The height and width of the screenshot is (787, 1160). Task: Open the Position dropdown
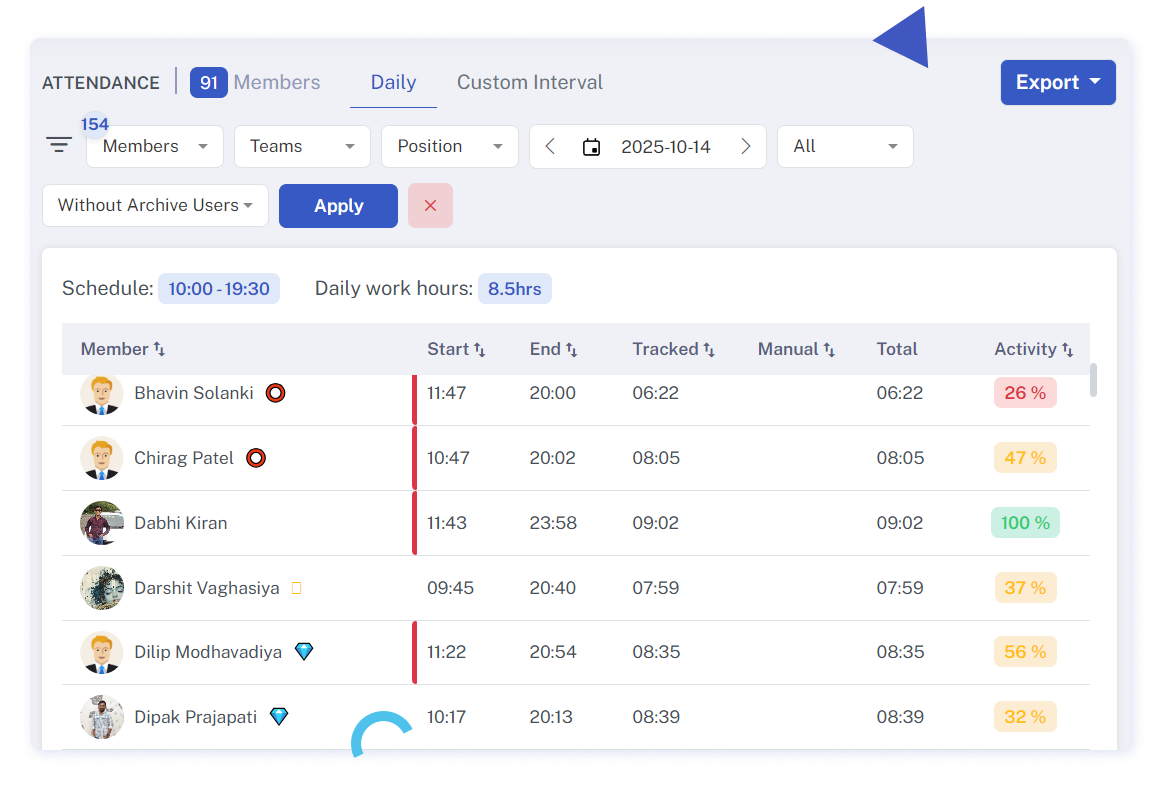pos(449,146)
